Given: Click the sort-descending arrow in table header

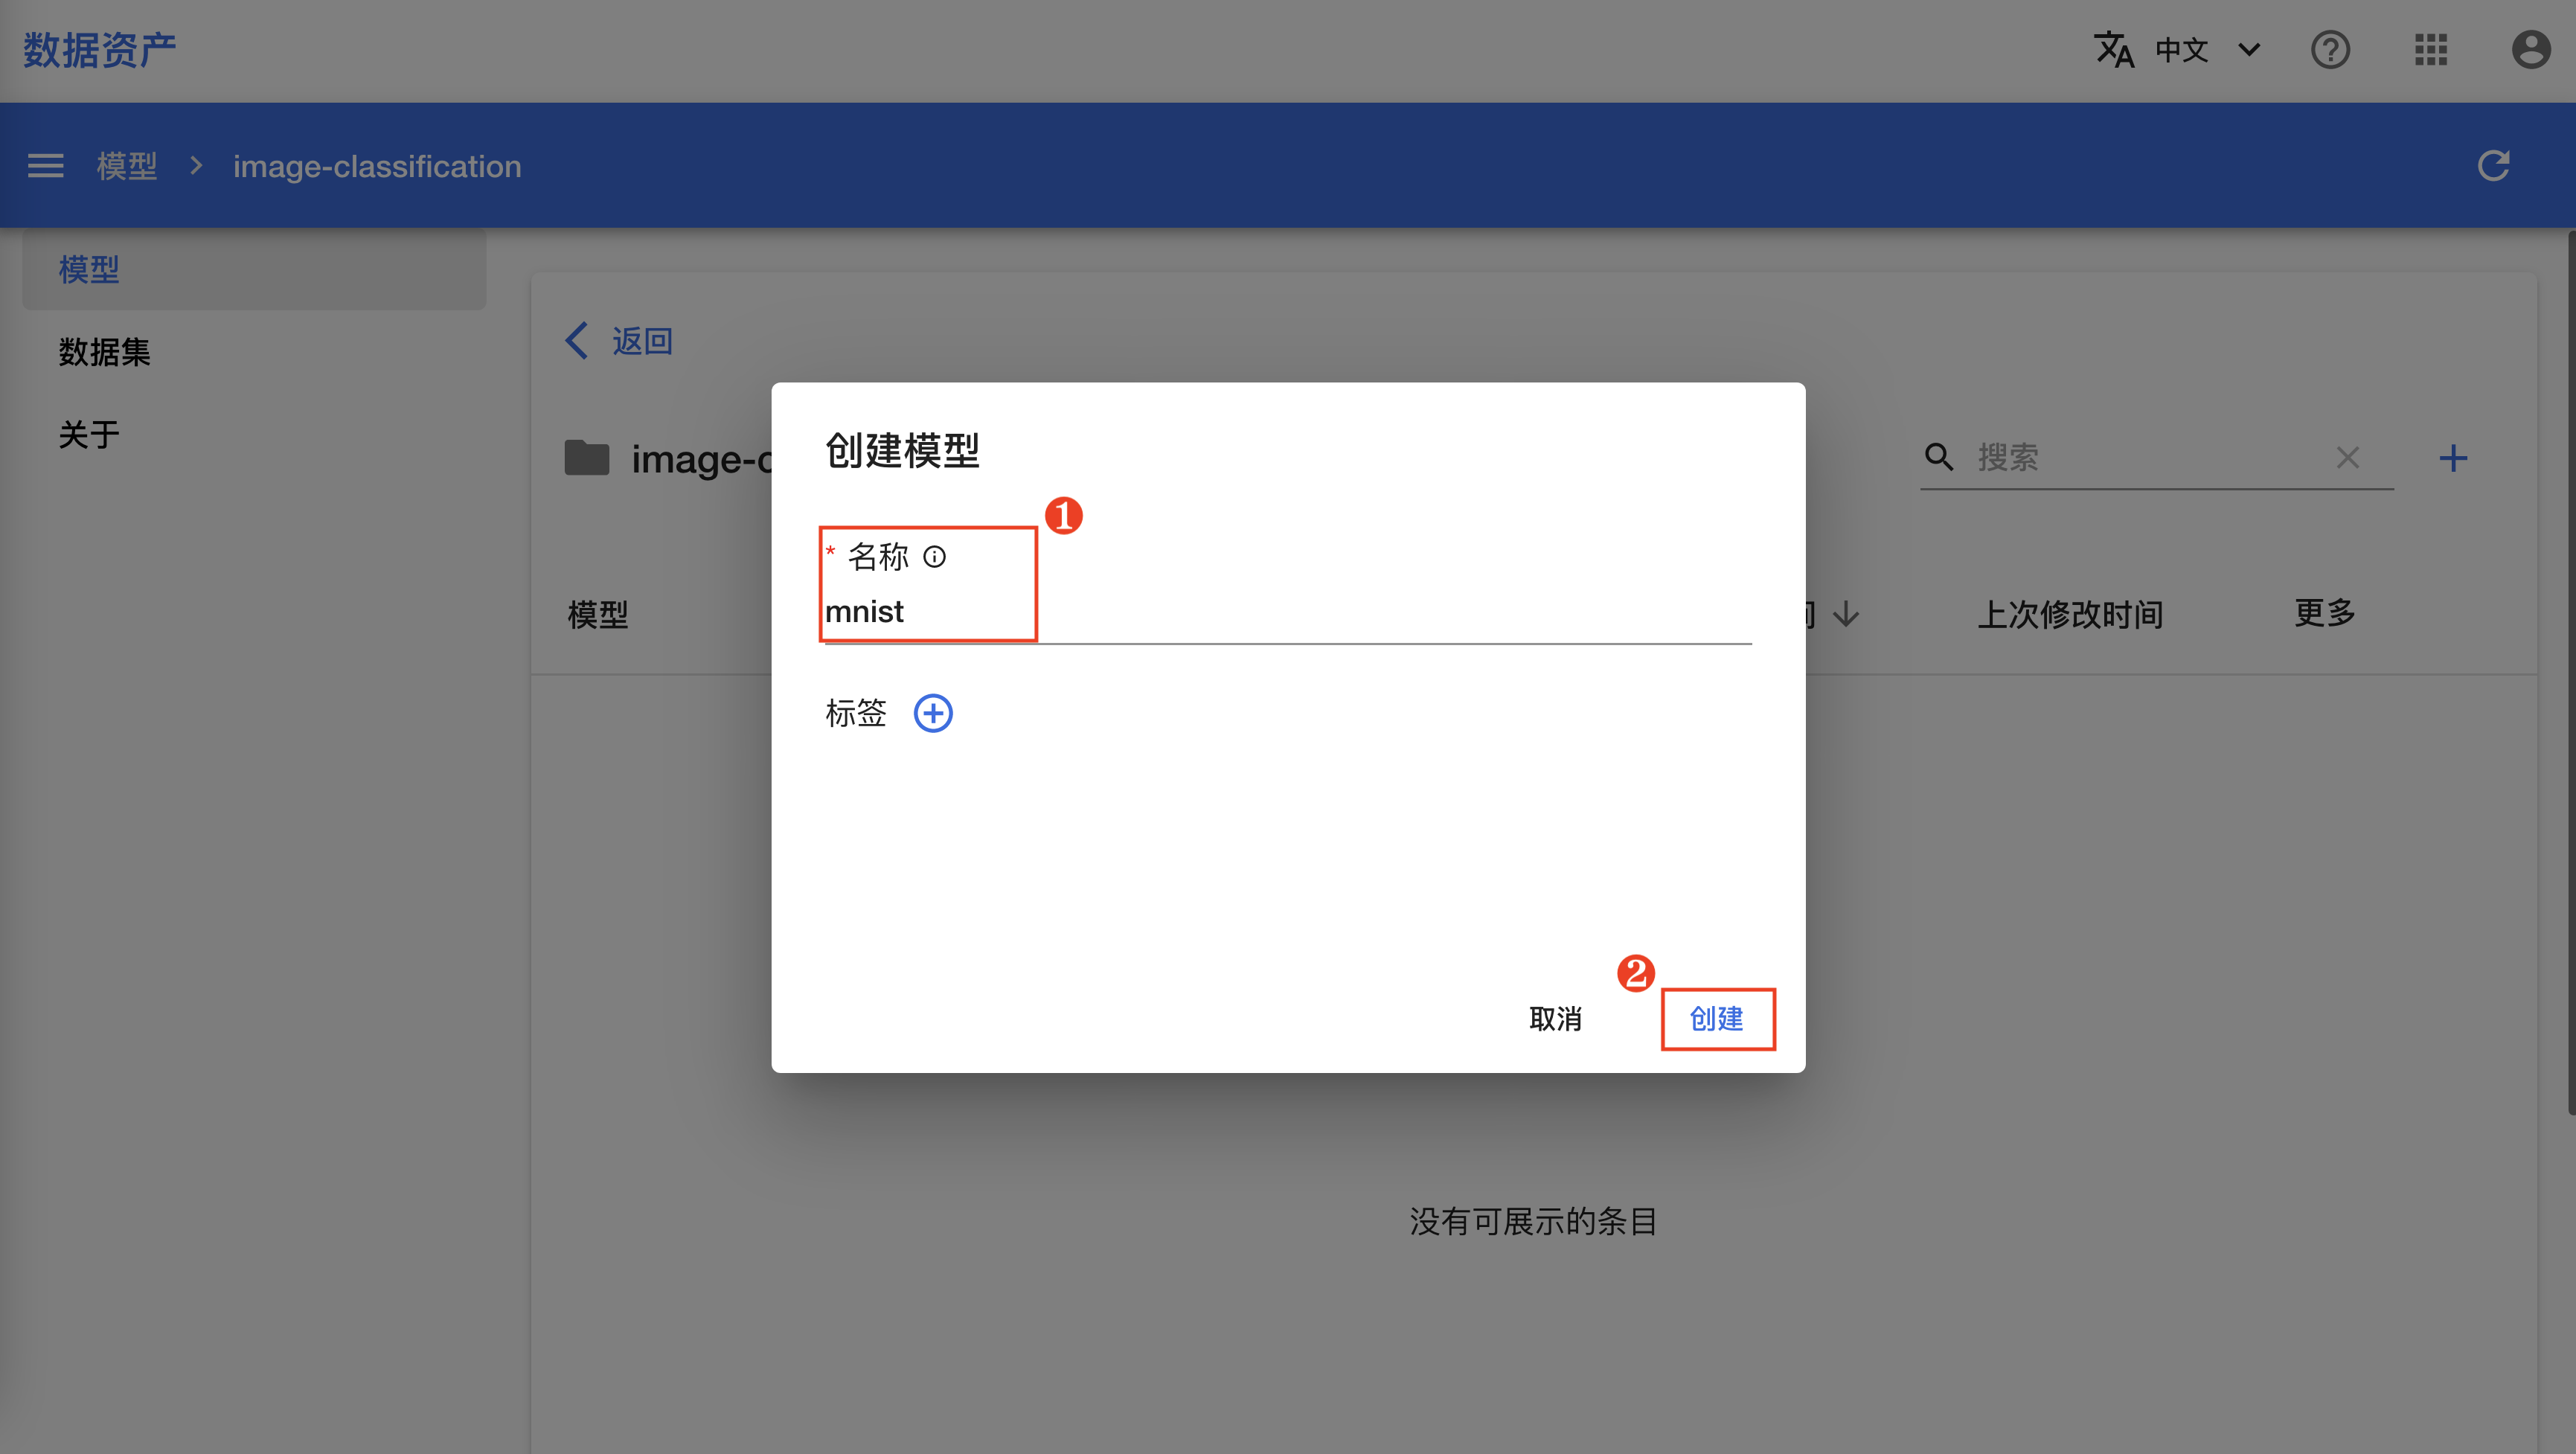Looking at the screenshot, I should click(x=1847, y=614).
